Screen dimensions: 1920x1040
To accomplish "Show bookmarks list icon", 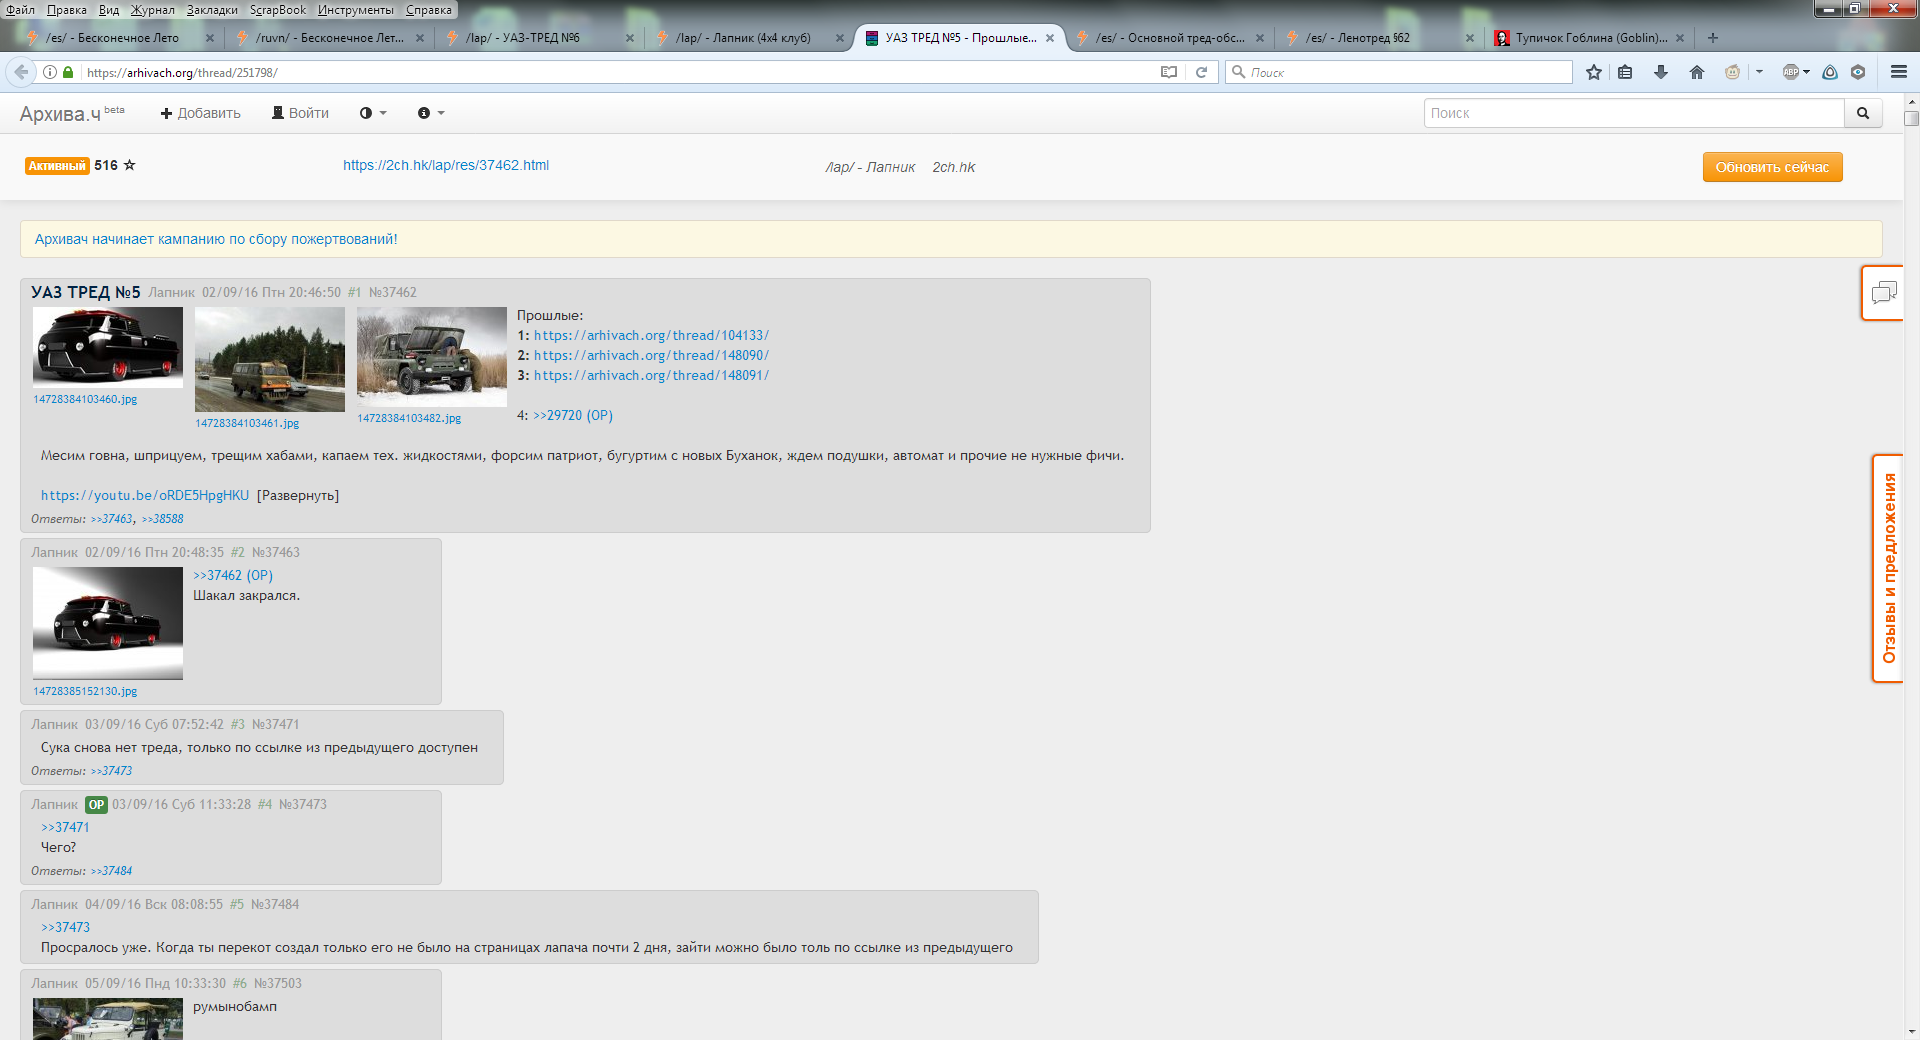I will click(x=1625, y=72).
